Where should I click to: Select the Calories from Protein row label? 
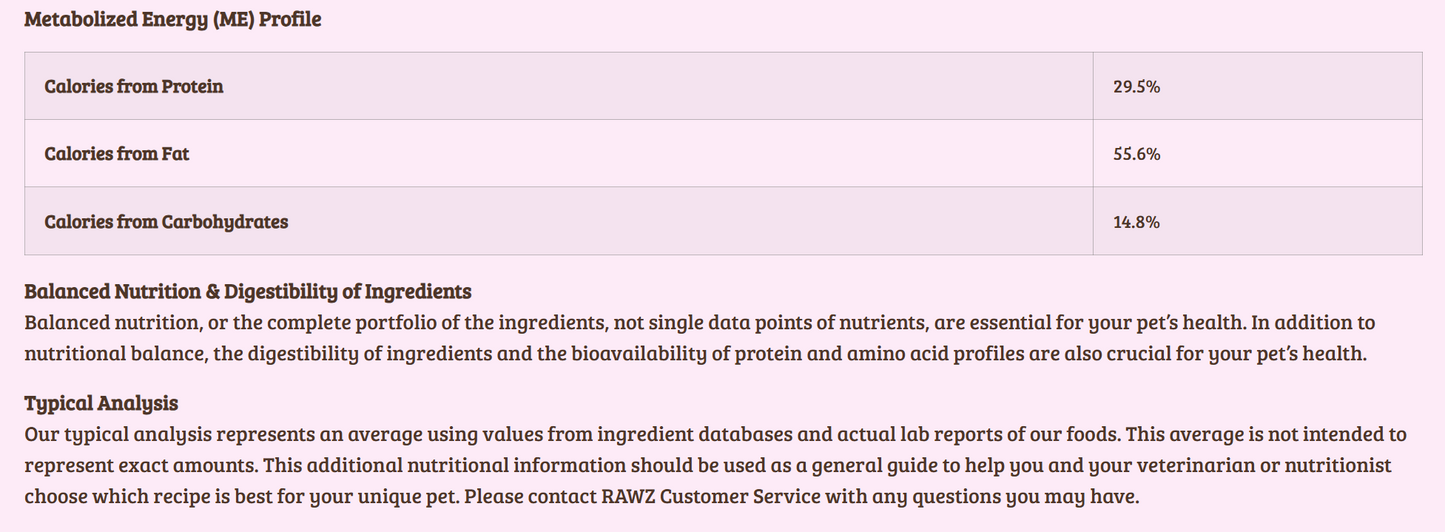click(134, 87)
